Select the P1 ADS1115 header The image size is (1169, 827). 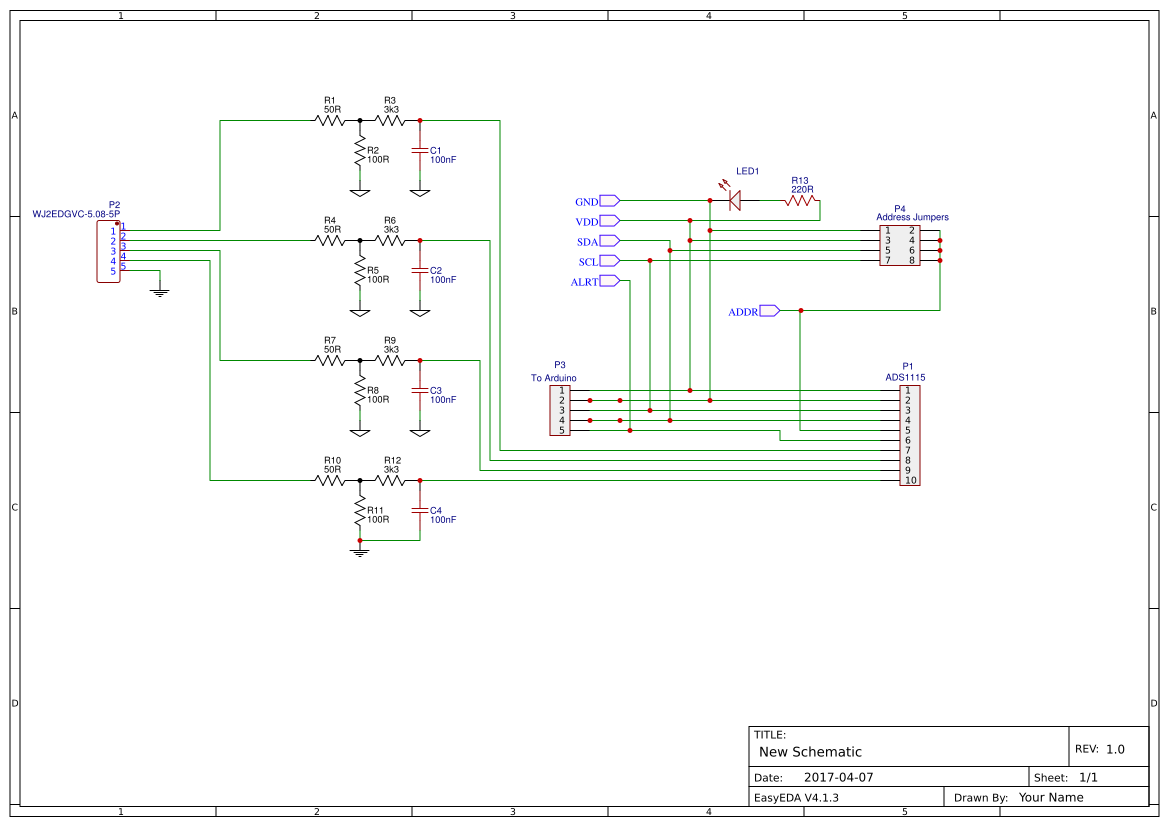pos(908,435)
